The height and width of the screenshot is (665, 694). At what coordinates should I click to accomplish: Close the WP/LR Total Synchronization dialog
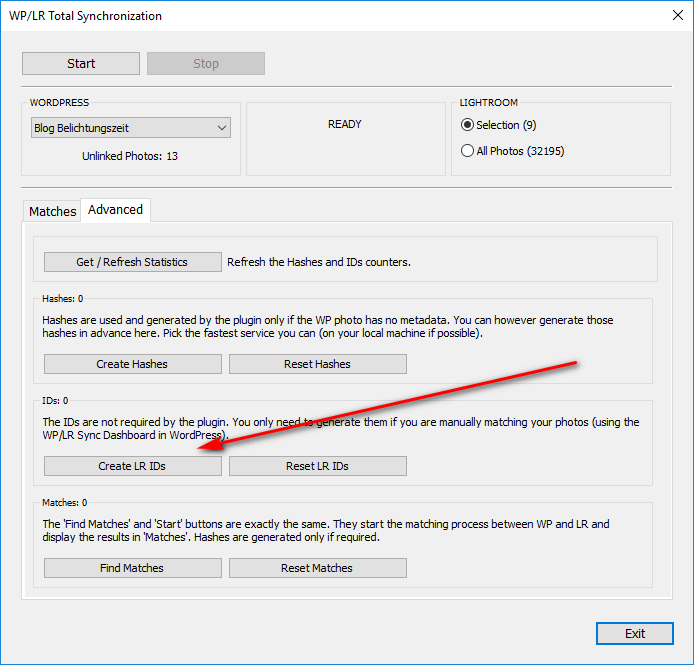coord(678,15)
